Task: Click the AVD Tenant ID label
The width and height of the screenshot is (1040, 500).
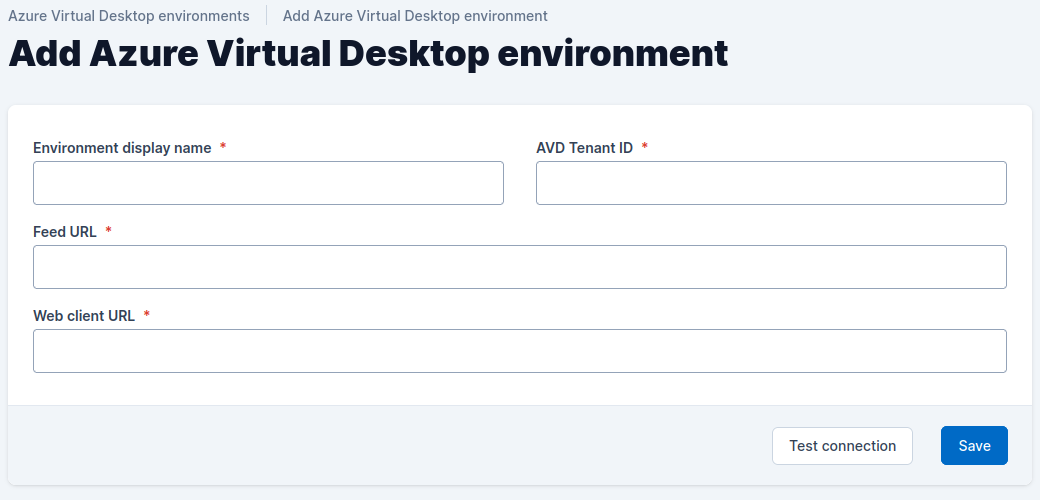Action: coord(584,148)
